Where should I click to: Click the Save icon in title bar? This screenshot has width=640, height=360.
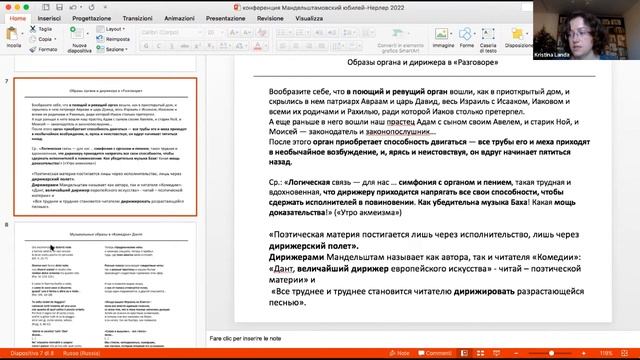pos(60,7)
